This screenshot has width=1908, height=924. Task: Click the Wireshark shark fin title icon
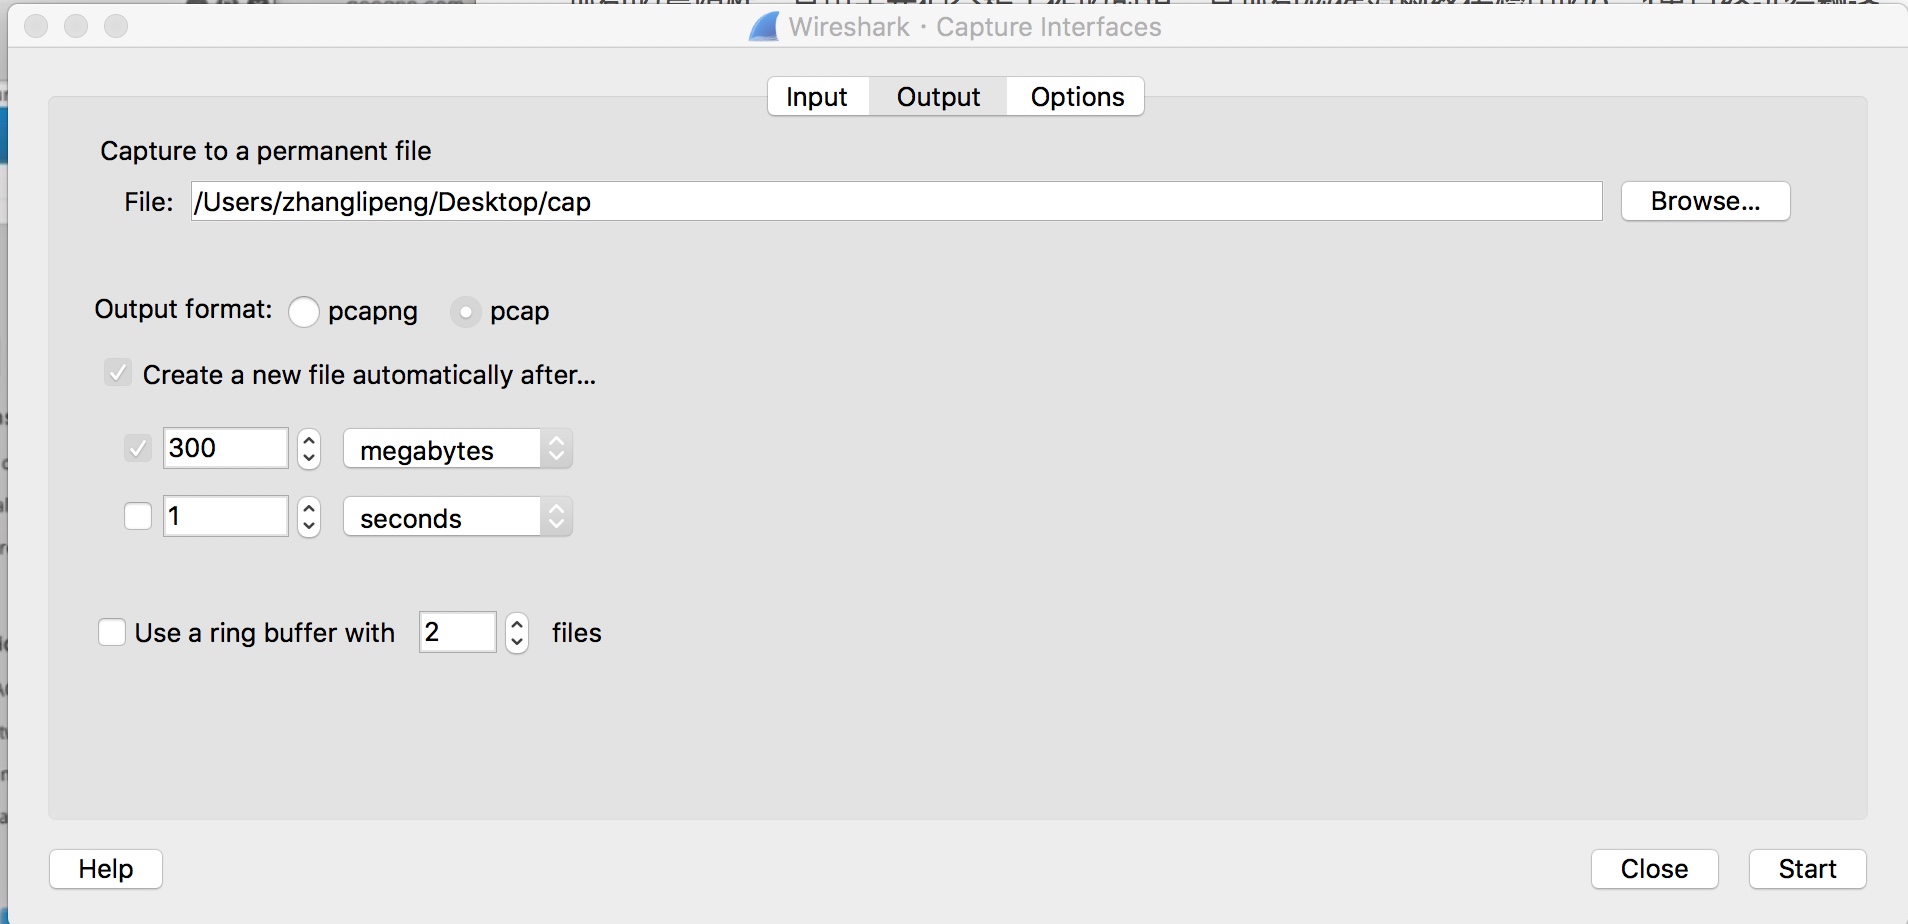coord(764,27)
